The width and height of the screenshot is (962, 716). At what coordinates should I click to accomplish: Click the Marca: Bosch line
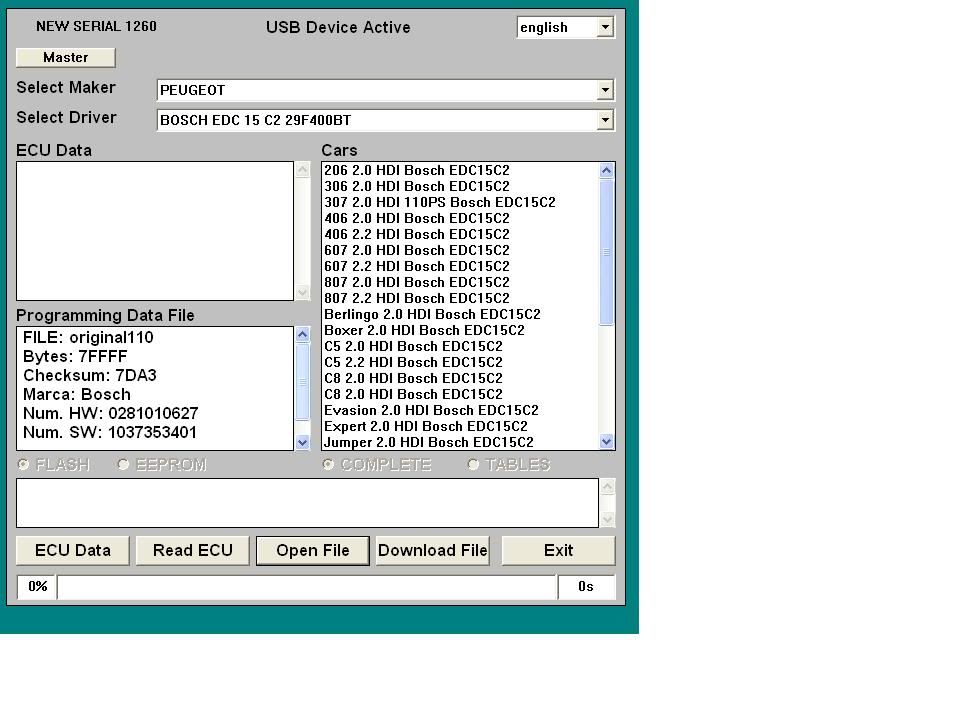click(77, 395)
